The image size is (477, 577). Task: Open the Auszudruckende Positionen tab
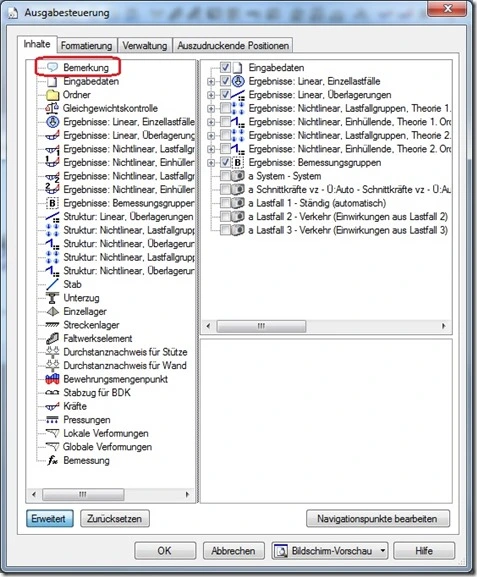[233, 46]
